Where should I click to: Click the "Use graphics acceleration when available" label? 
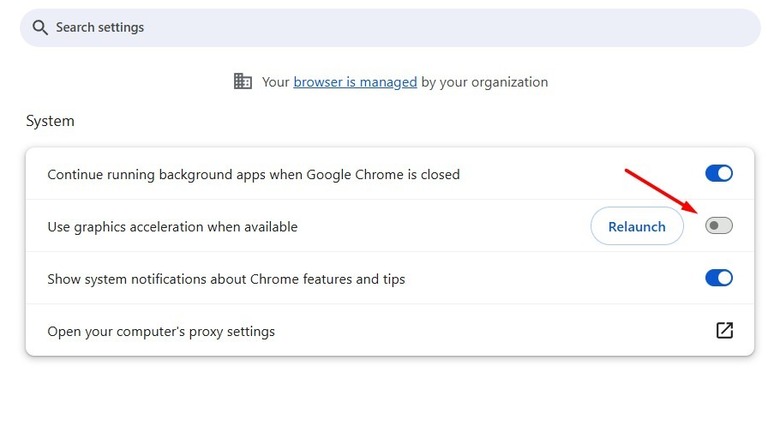[172, 227]
